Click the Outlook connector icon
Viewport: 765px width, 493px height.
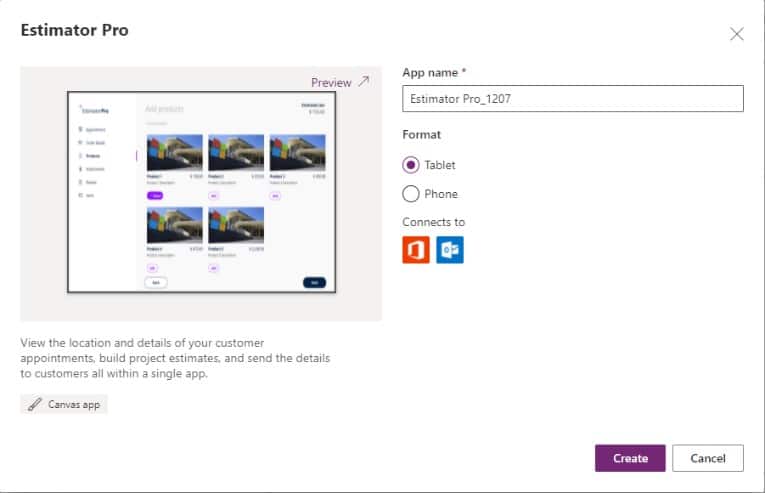tap(450, 249)
